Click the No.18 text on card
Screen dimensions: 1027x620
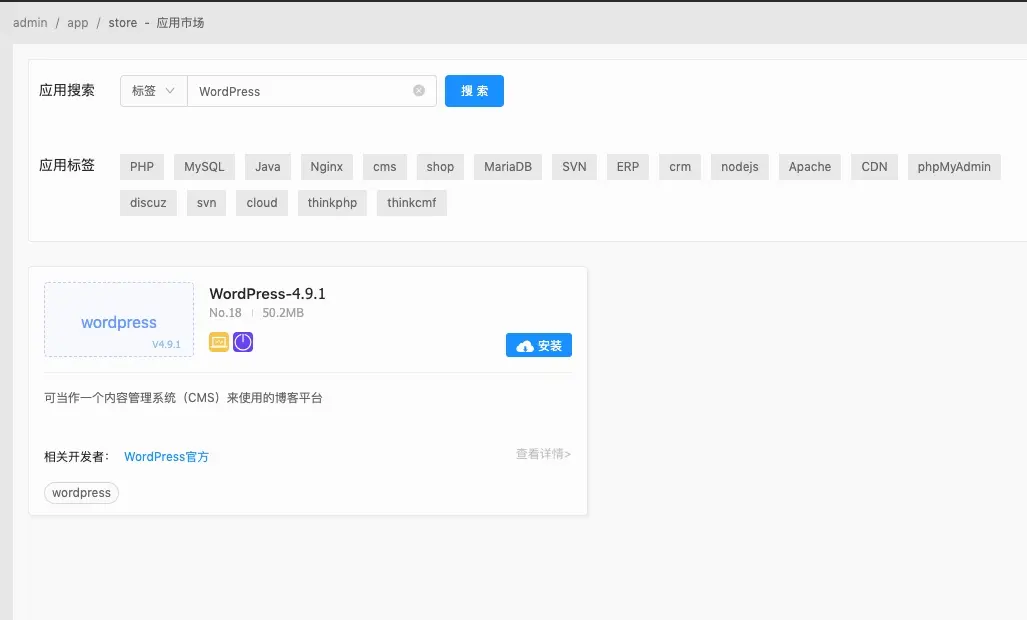(x=225, y=313)
